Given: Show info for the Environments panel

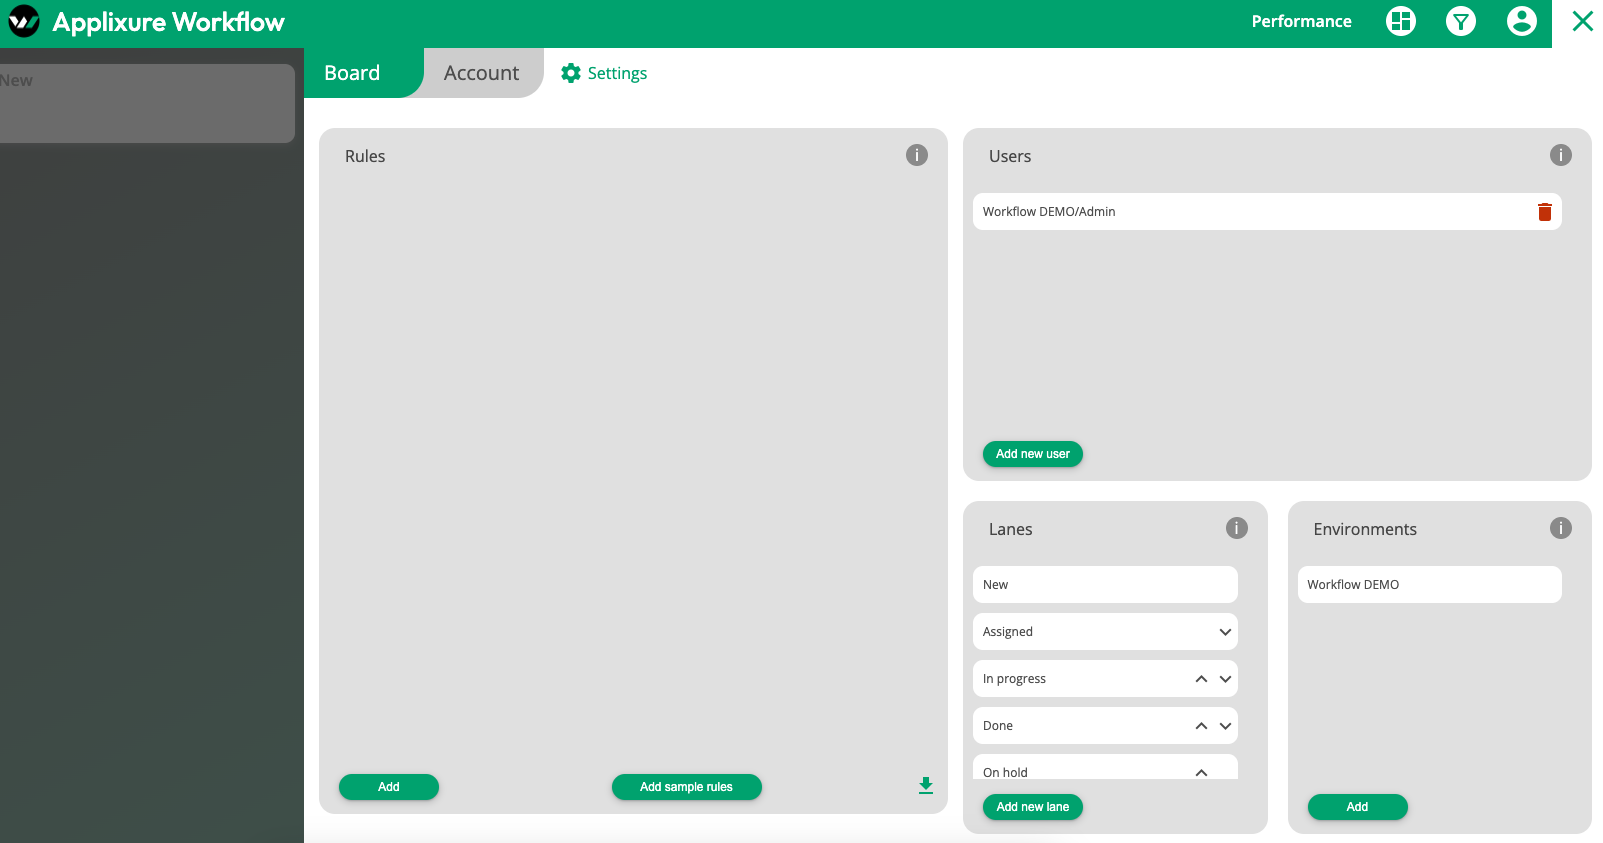Looking at the screenshot, I should 1561,528.
